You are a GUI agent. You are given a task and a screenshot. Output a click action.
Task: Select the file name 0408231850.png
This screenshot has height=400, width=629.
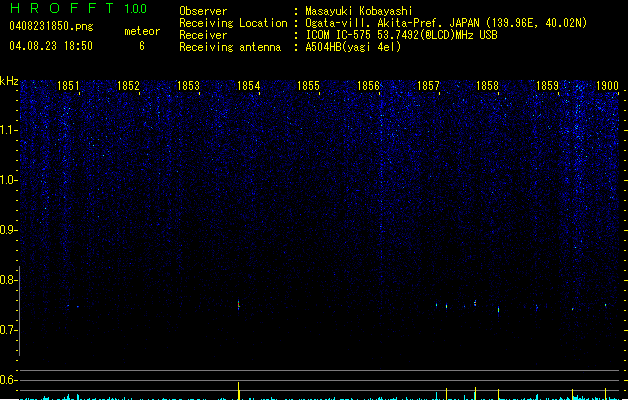51,26
